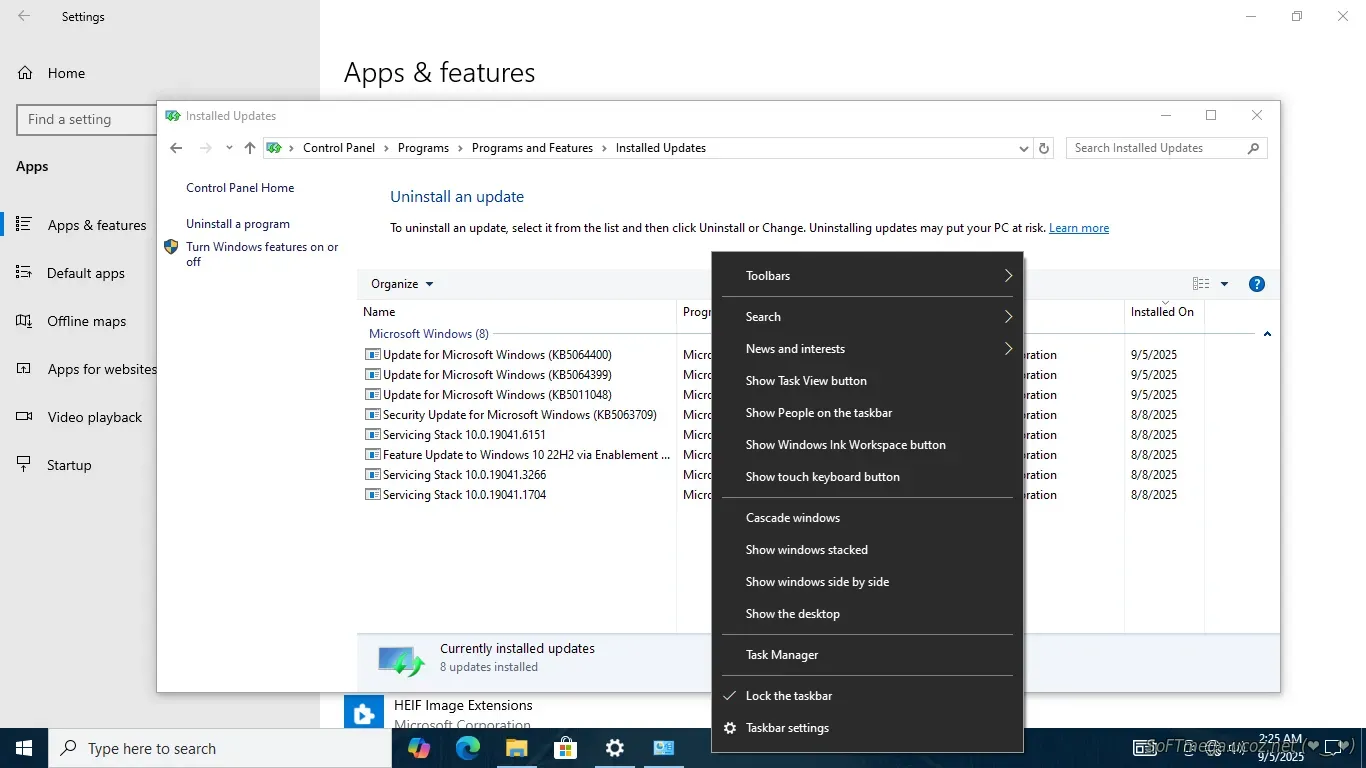Click the Learn more link

point(1078,228)
